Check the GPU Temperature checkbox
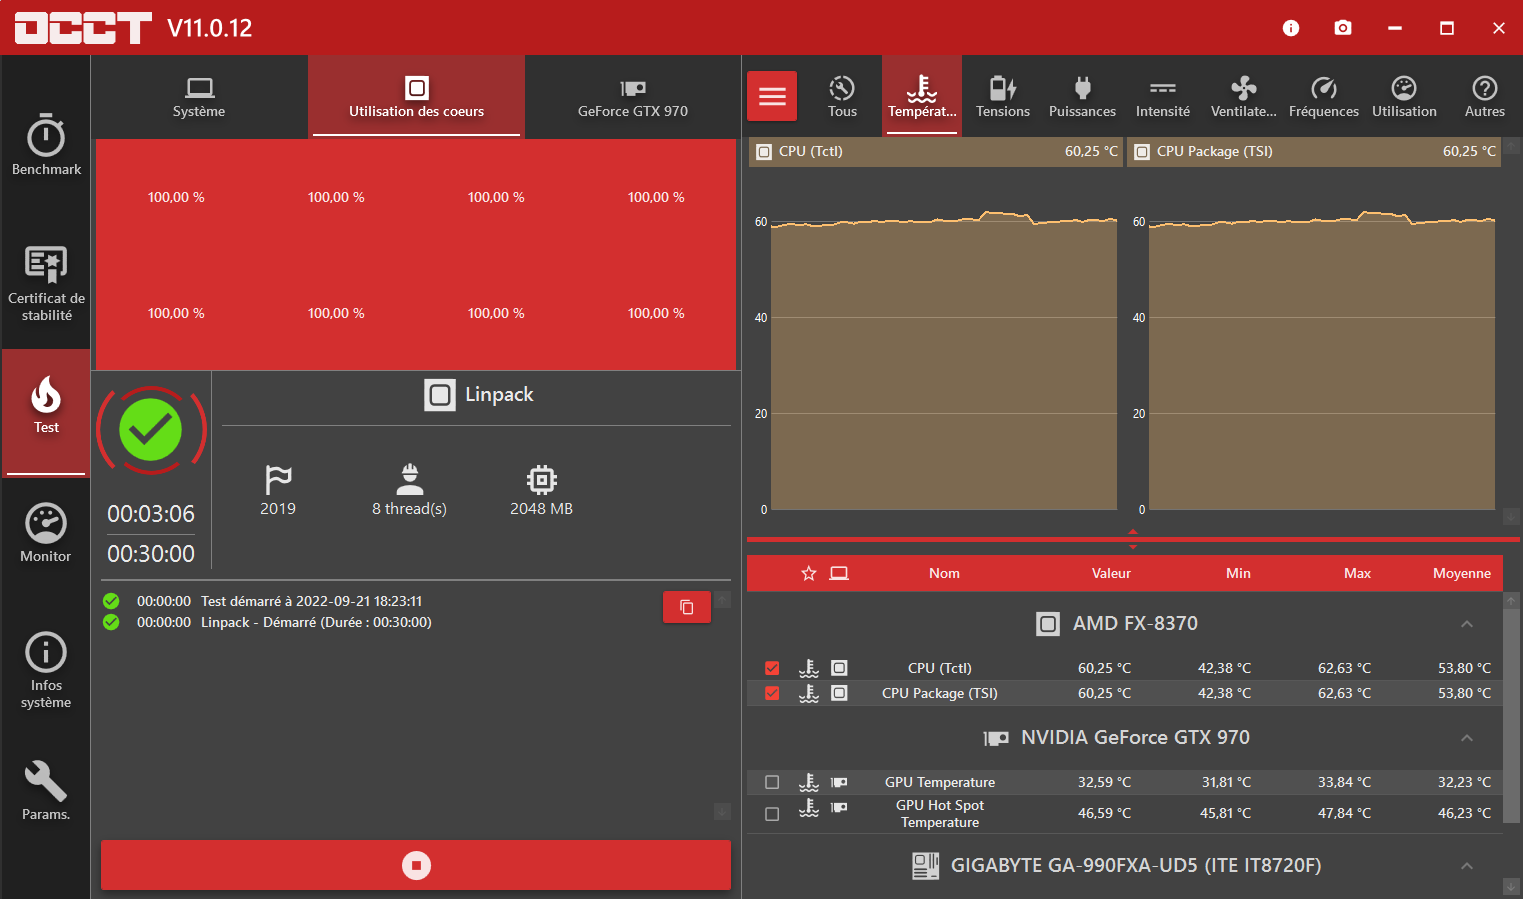 772,782
